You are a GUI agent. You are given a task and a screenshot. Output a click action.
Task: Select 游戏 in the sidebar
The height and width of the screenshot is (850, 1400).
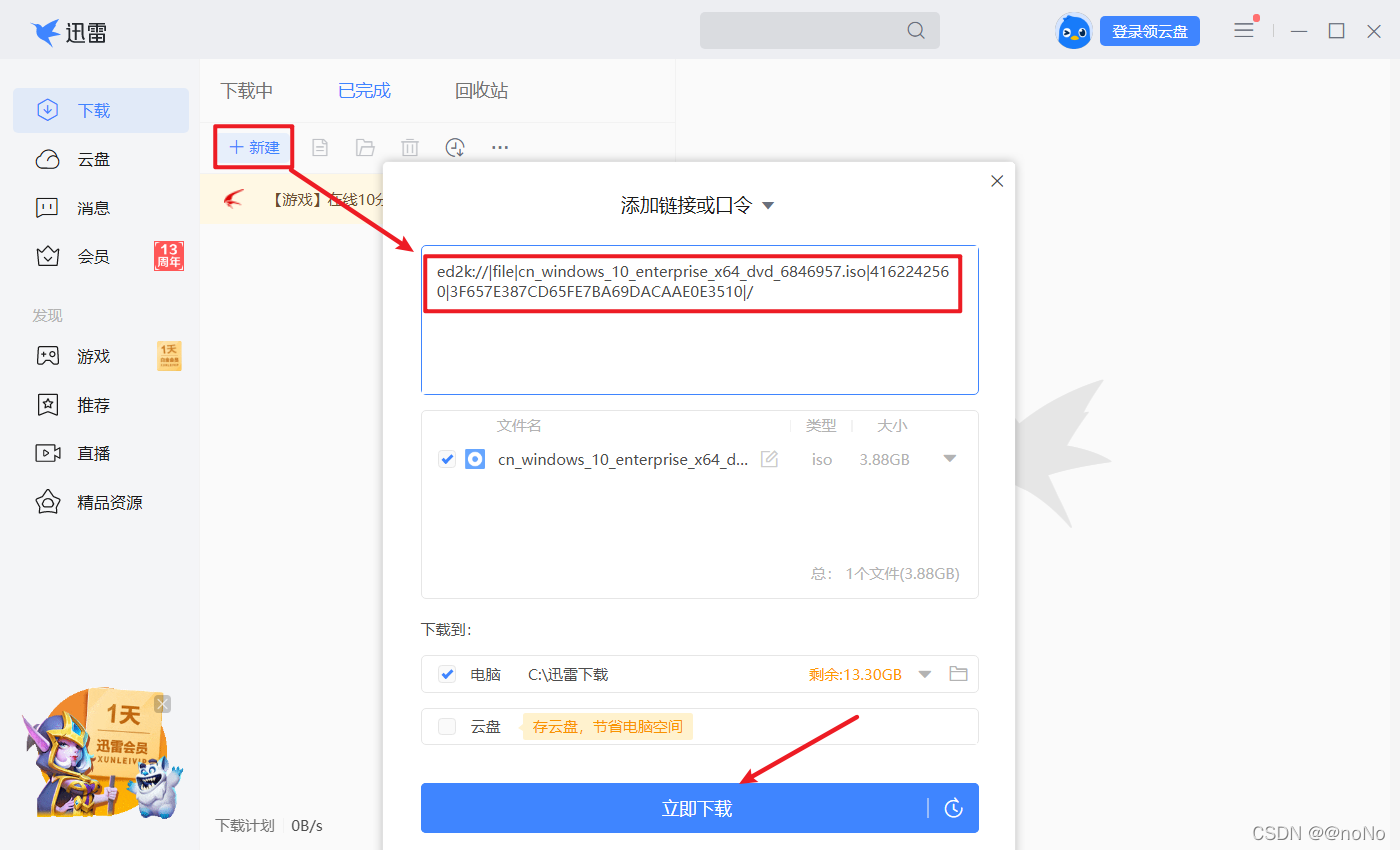tap(93, 355)
